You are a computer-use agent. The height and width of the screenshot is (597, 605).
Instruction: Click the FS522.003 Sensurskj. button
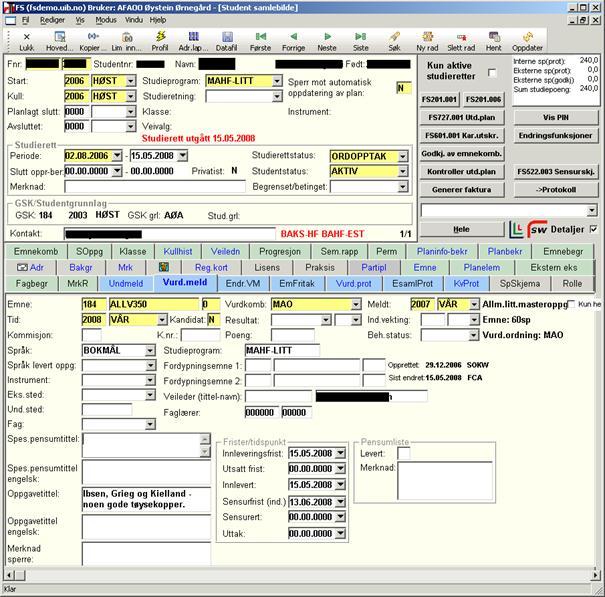click(556, 172)
